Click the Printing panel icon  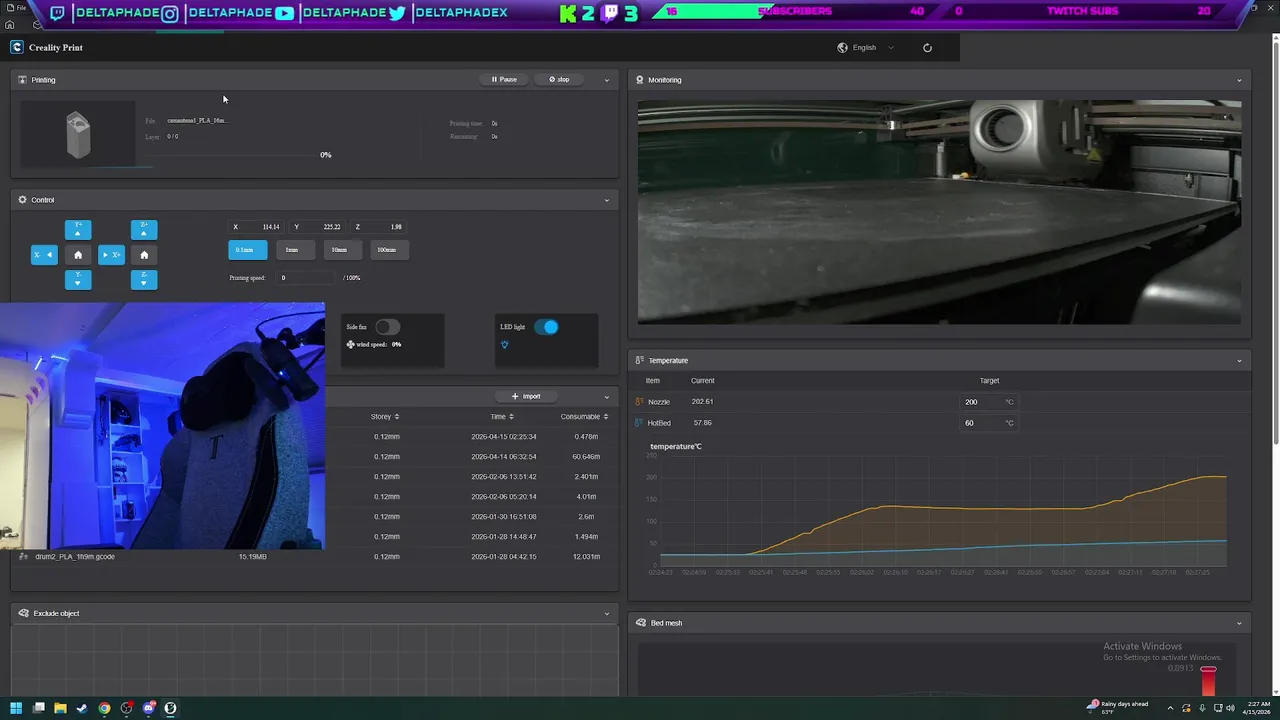pyautogui.click(x=22, y=80)
